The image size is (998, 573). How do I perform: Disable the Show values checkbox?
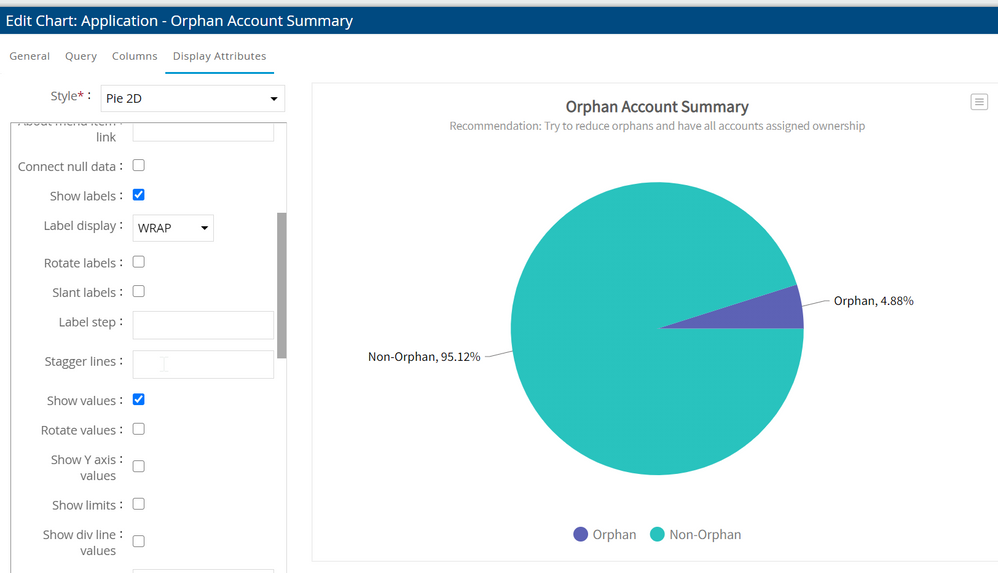pyautogui.click(x=139, y=400)
